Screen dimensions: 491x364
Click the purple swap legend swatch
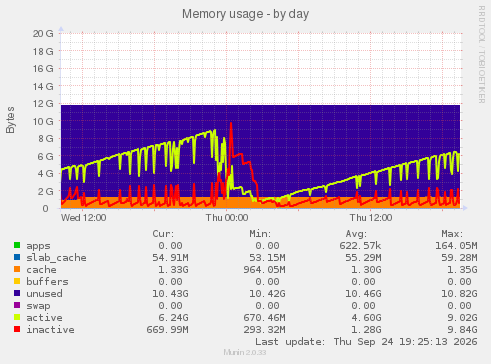coord(17,305)
